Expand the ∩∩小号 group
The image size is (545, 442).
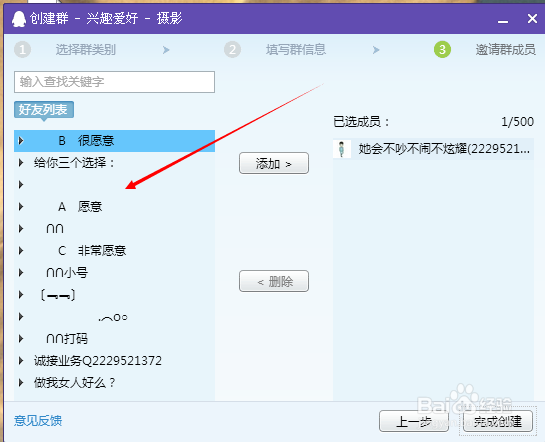[21, 273]
